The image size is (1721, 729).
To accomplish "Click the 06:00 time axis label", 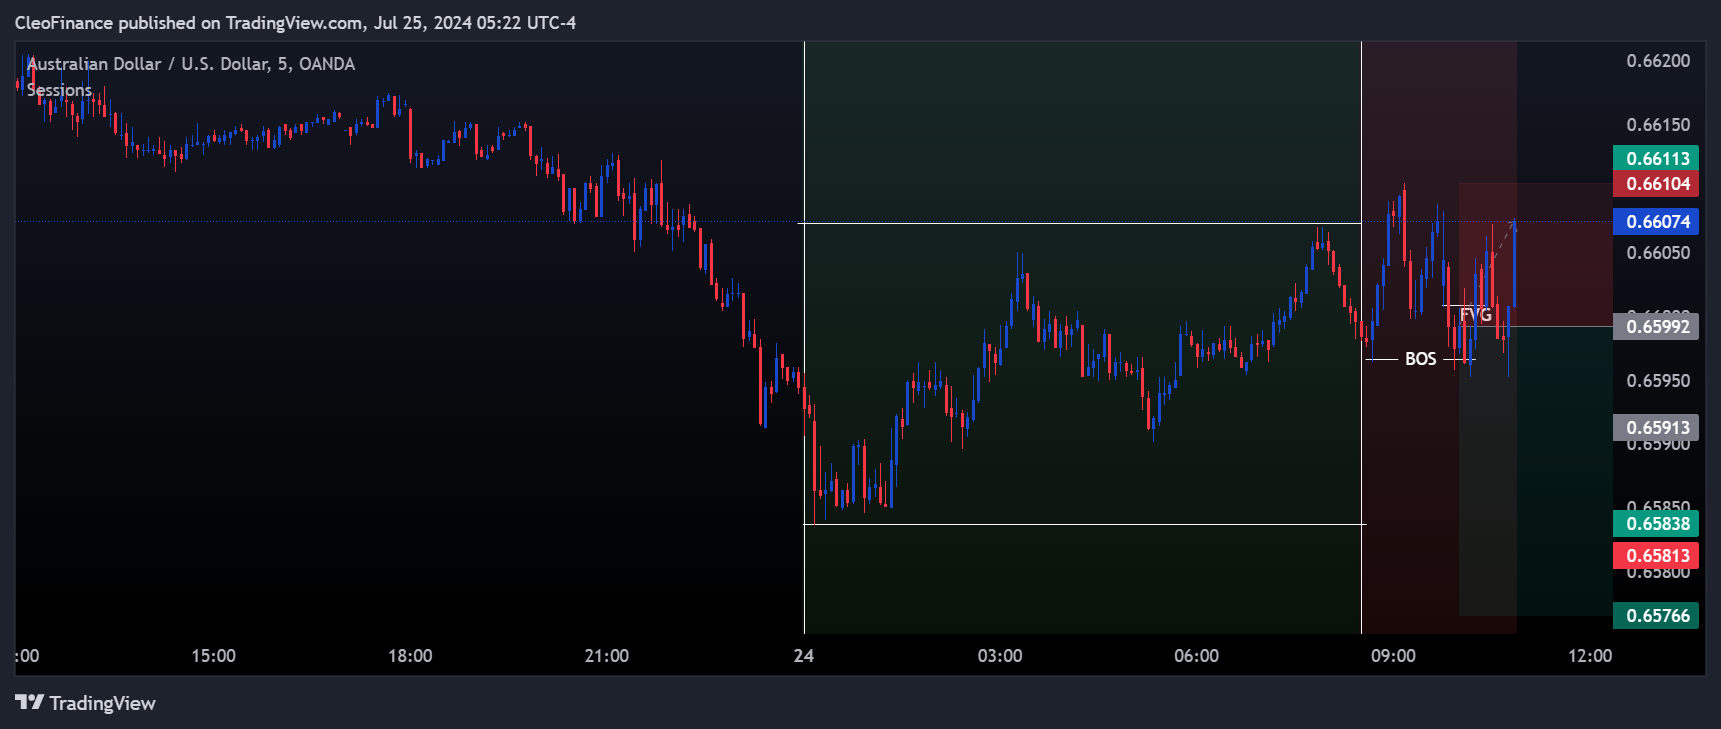I will pos(1196,656).
